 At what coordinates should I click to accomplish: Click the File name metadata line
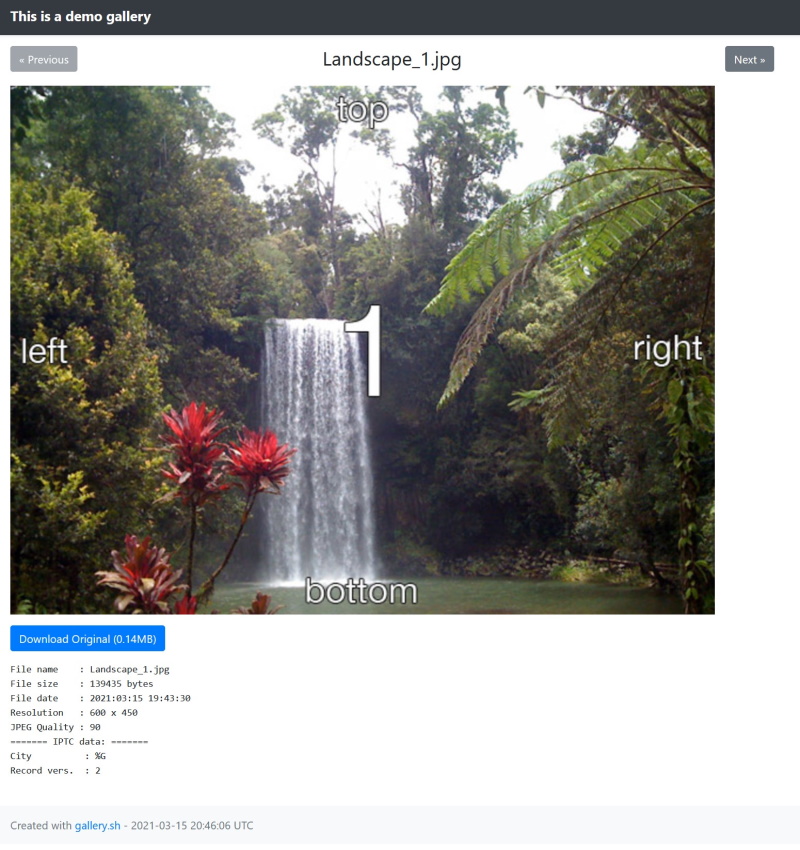pyautogui.click(x=90, y=669)
